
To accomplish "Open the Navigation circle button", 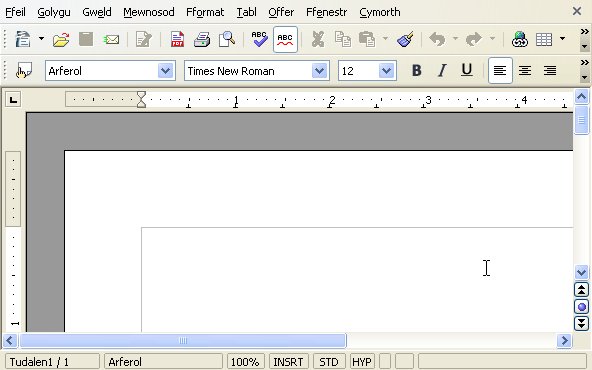I will pyautogui.click(x=581, y=307).
